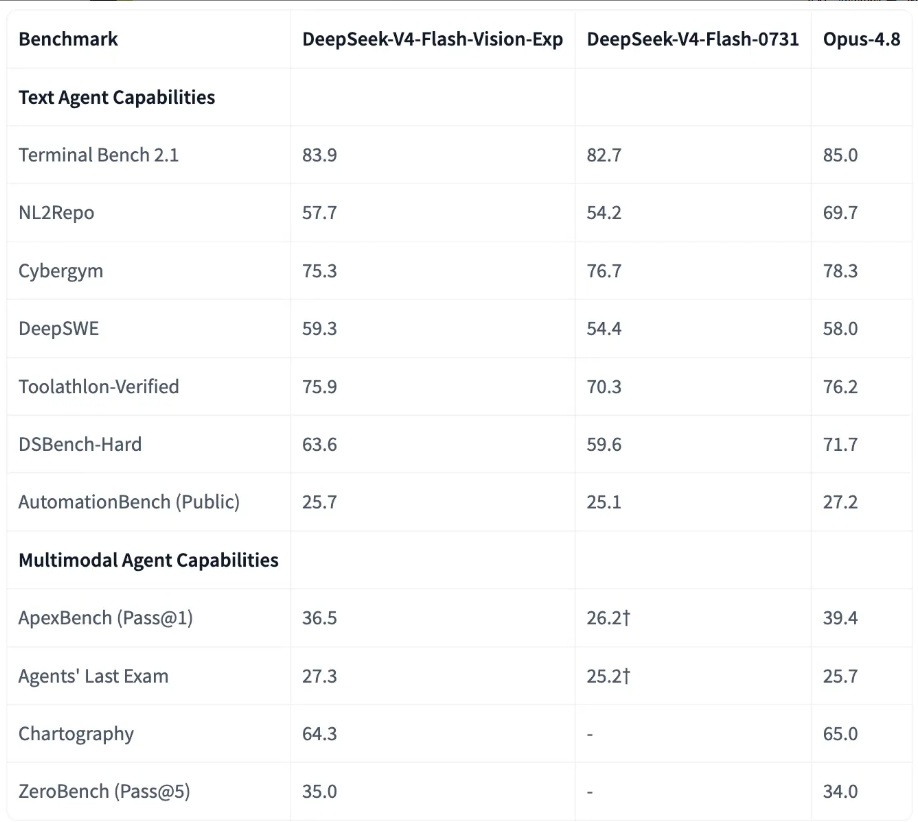Image resolution: width=918 pixels, height=822 pixels.
Task: Click the DSBench-Hard benchmark name
Action: (x=80, y=444)
